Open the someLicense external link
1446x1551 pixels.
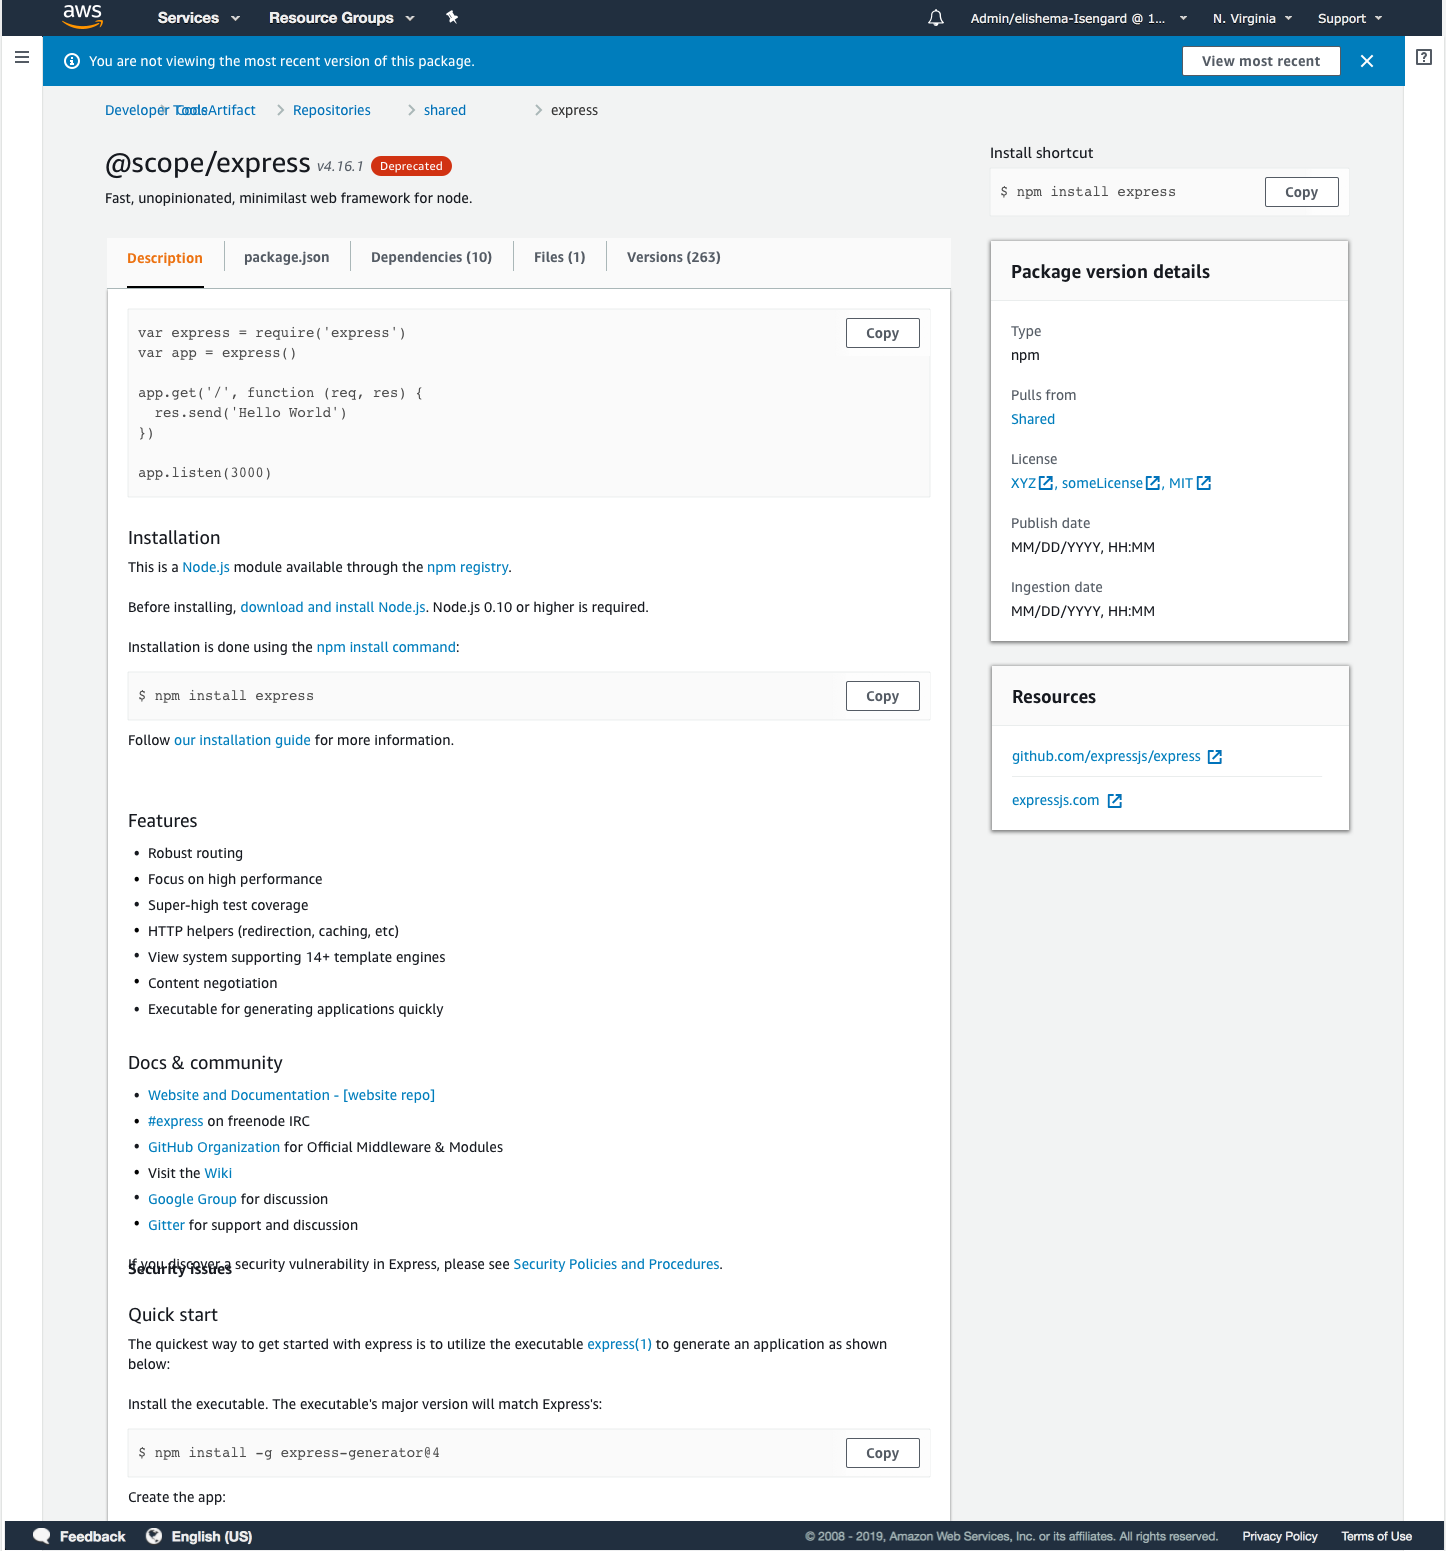pyautogui.click(x=1111, y=483)
